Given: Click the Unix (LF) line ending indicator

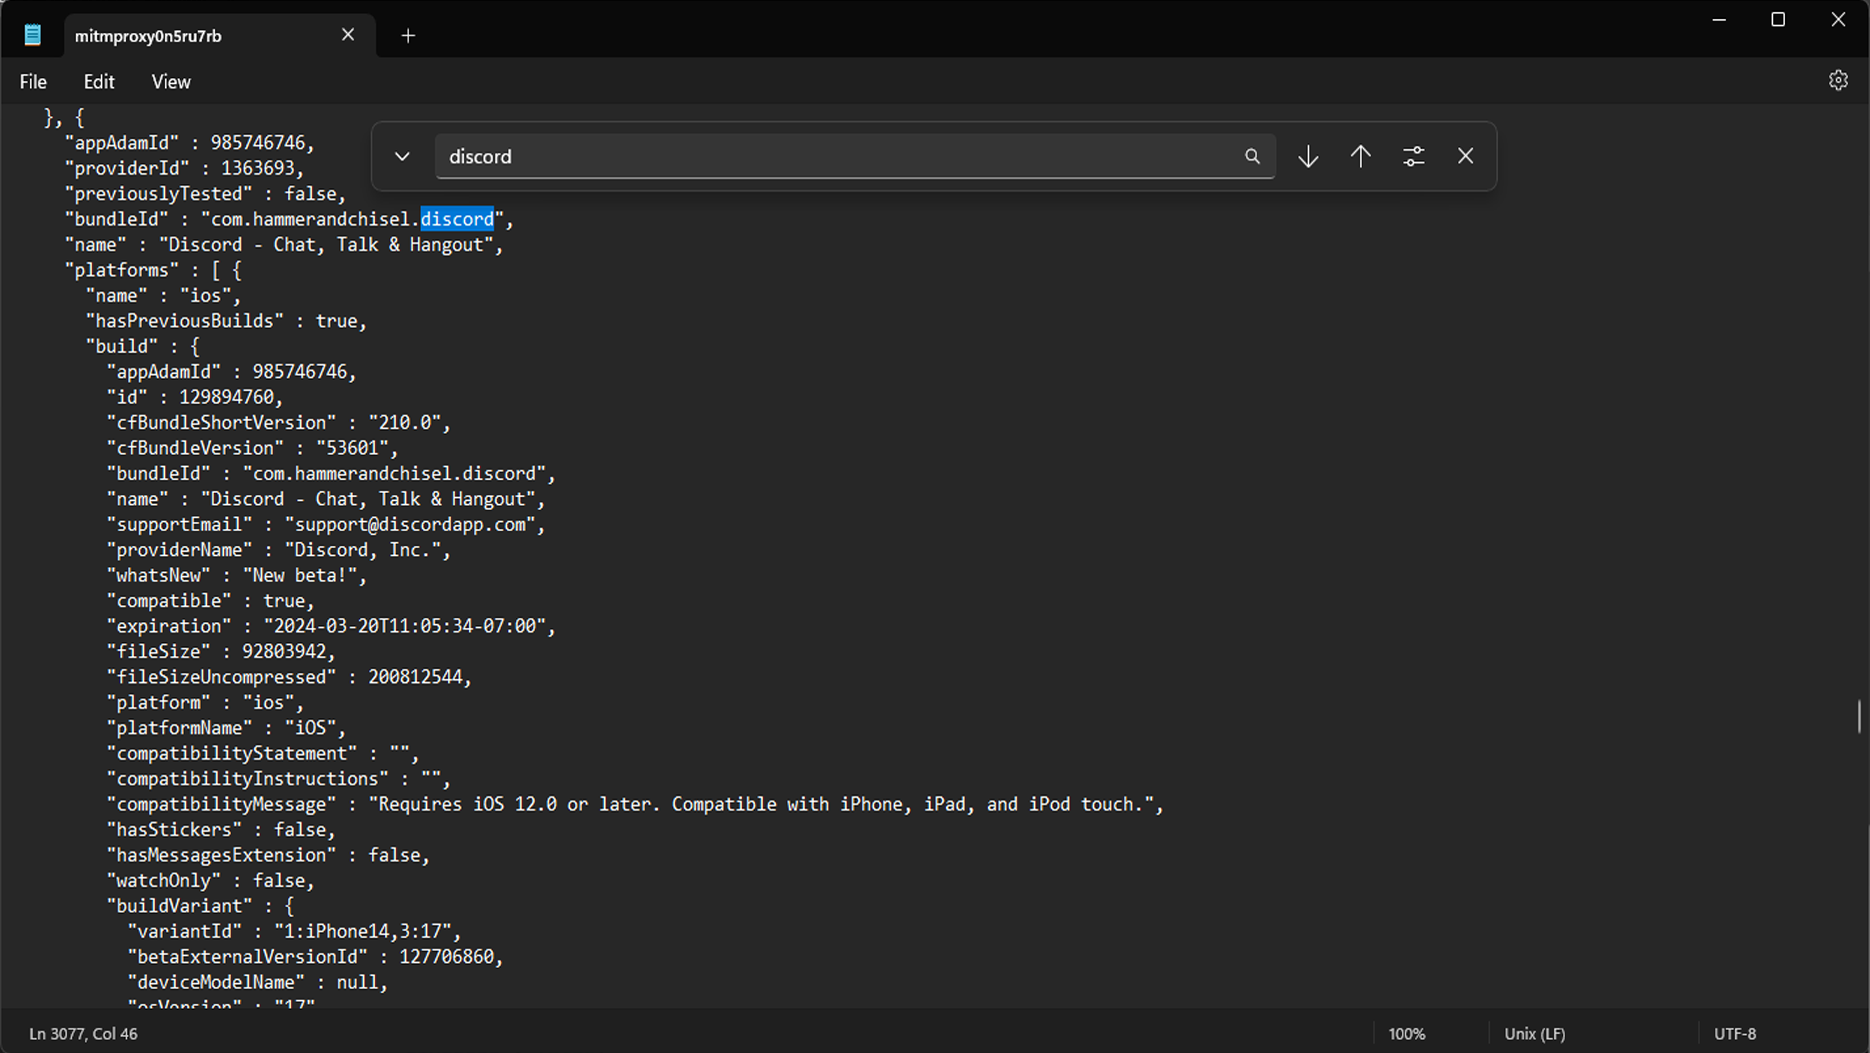Looking at the screenshot, I should (x=1535, y=1034).
